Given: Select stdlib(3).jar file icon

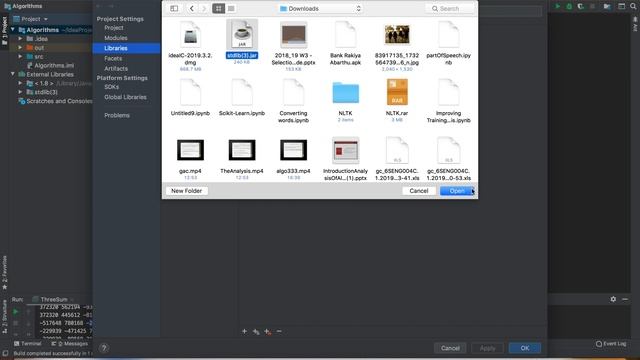Looking at the screenshot, I should click(x=242, y=34).
